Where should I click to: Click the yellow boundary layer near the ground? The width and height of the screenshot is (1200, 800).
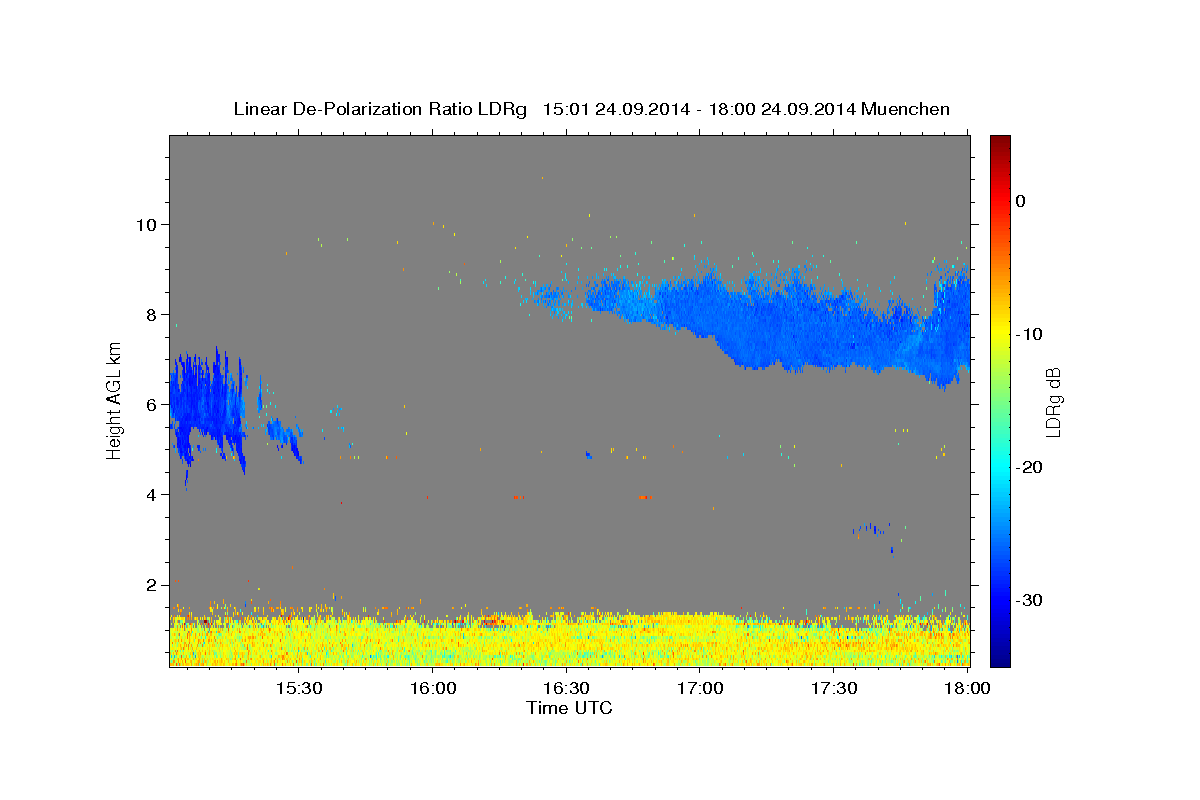point(569,640)
